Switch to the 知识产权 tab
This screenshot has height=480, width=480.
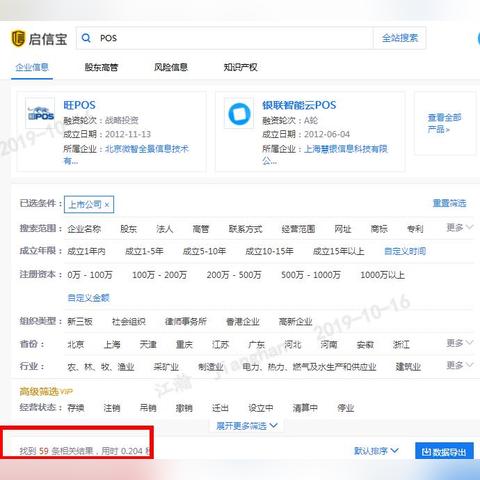pyautogui.click(x=240, y=67)
